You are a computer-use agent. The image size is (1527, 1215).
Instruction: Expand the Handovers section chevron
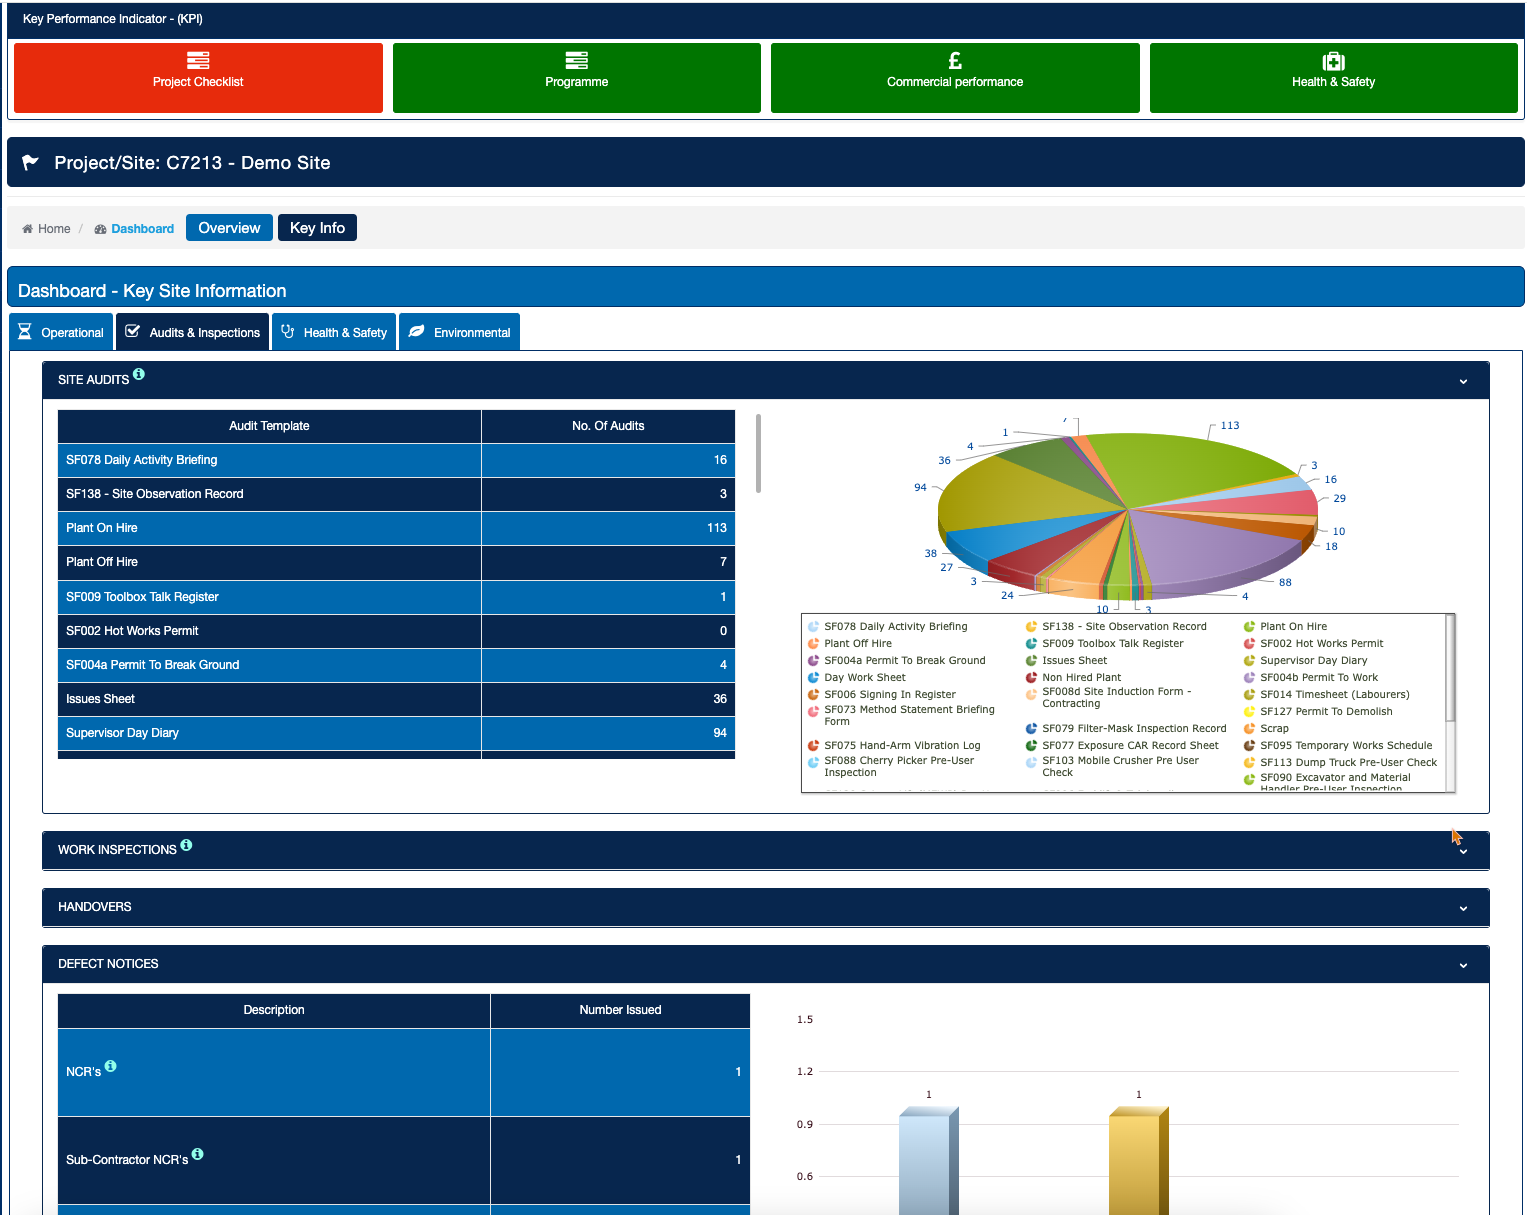1463,908
